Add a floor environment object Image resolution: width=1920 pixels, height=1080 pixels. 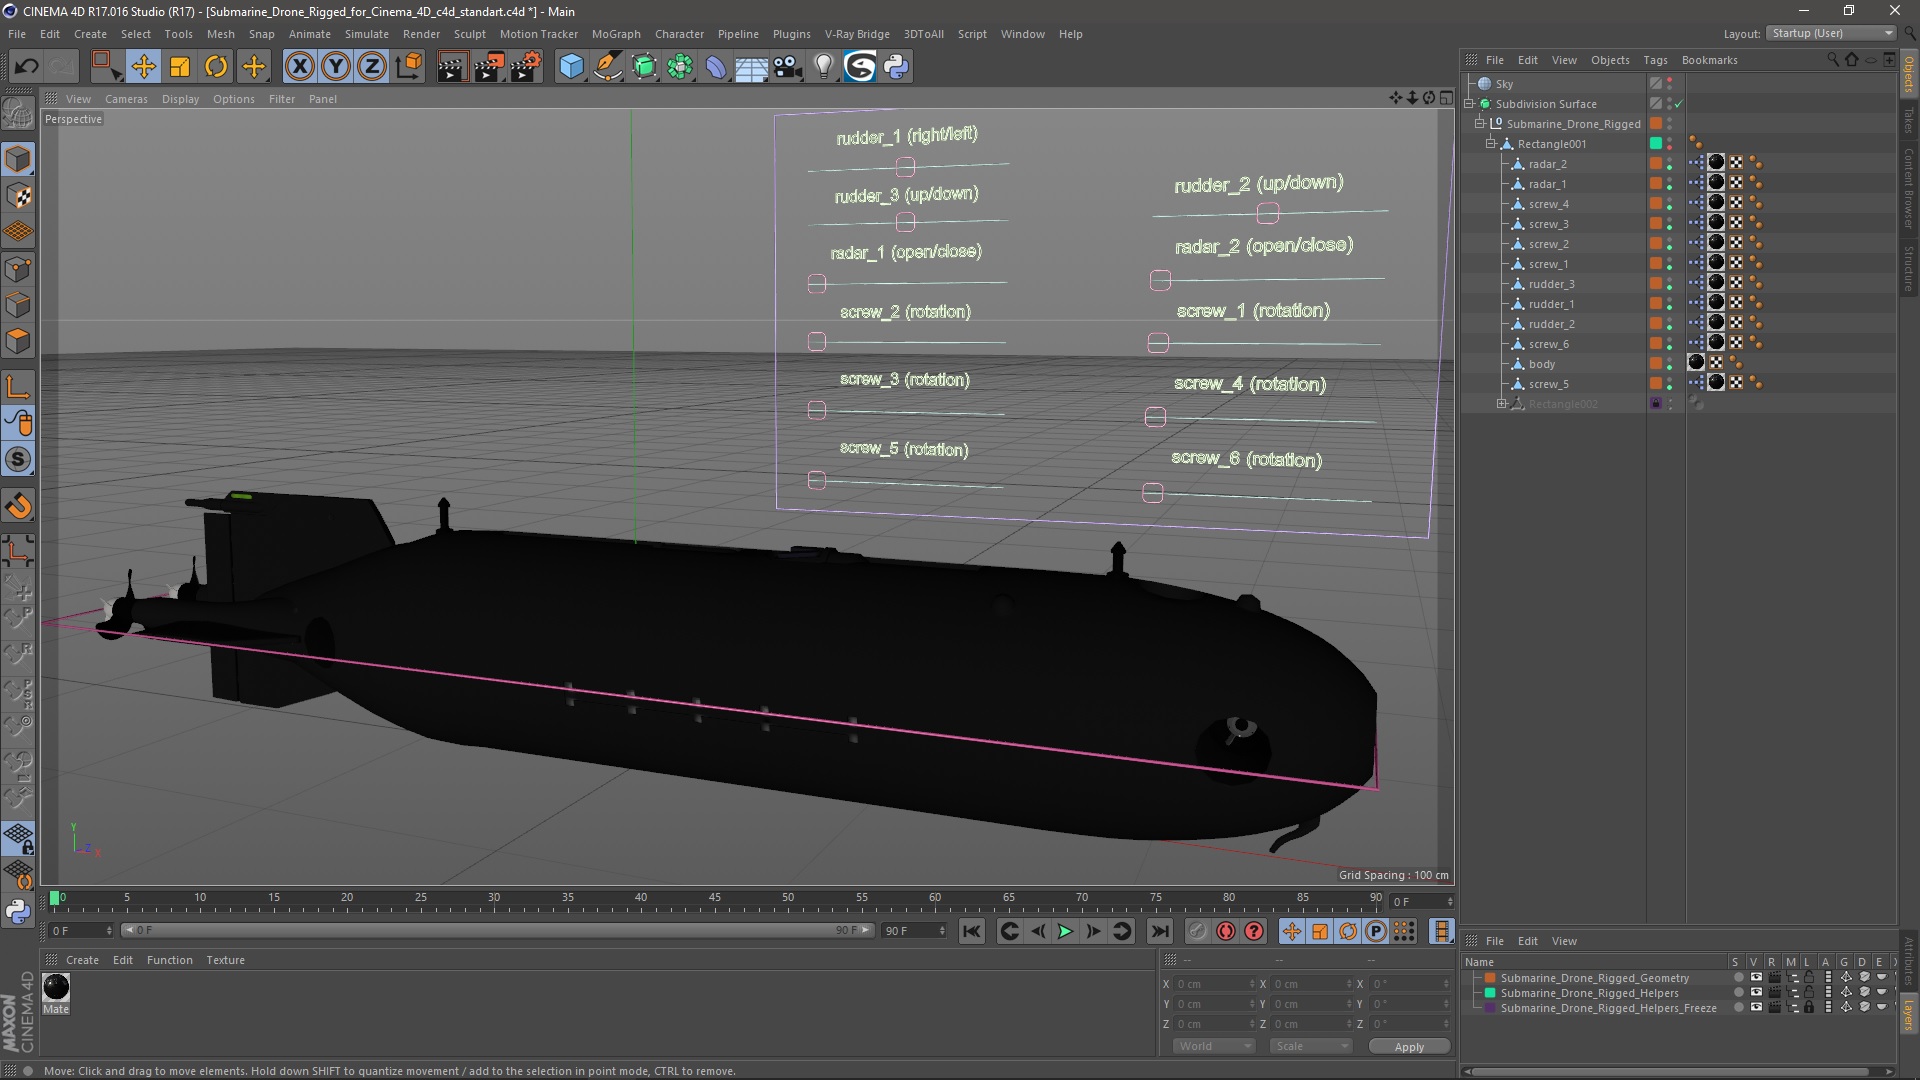(x=751, y=67)
